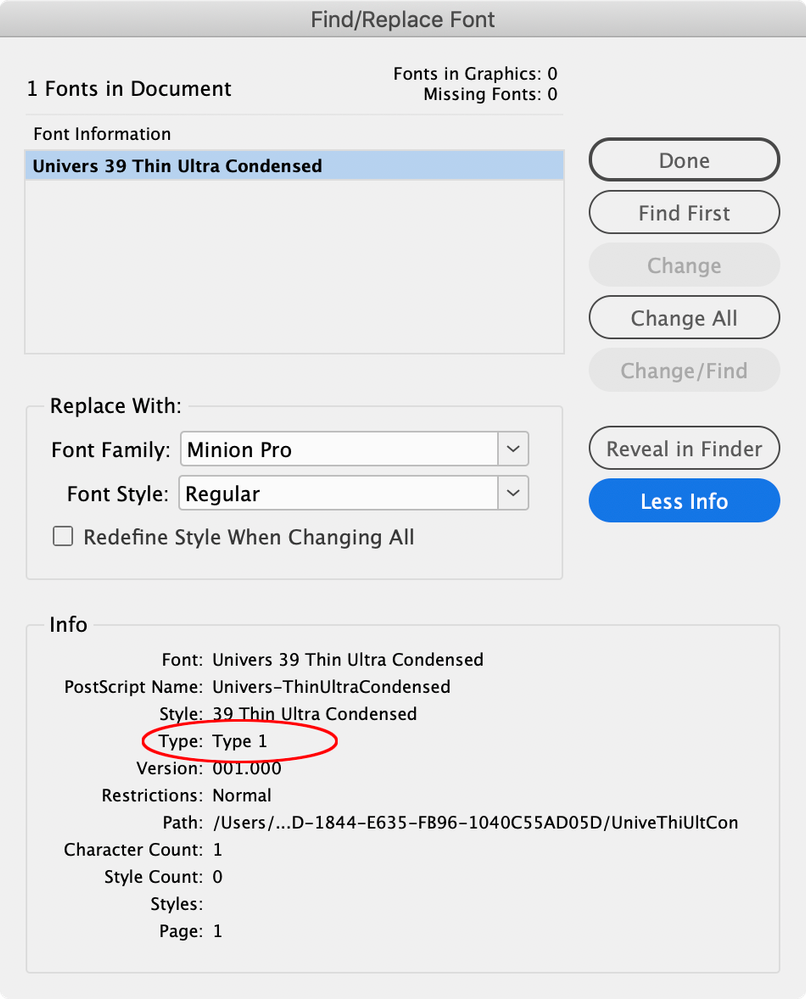Click the PostScript Name value
Screen dimensions: 806x999
(331, 687)
